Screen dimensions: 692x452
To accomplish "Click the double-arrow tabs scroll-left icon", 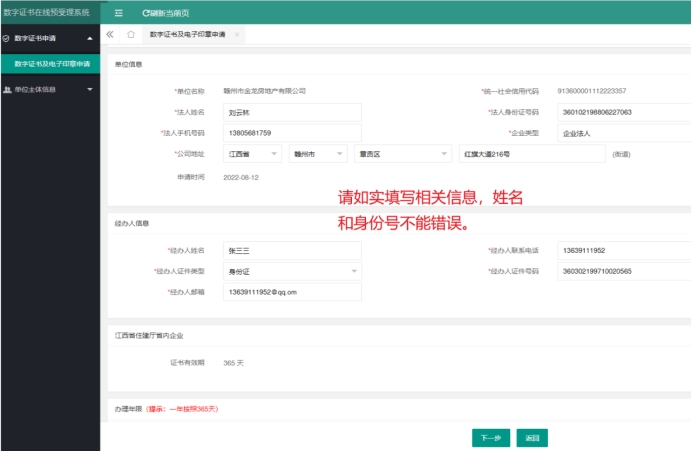I will (x=110, y=35).
